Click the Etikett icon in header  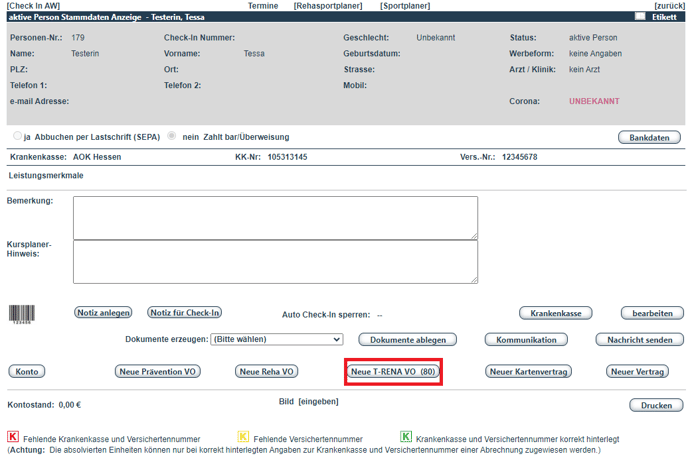pyautogui.click(x=640, y=17)
